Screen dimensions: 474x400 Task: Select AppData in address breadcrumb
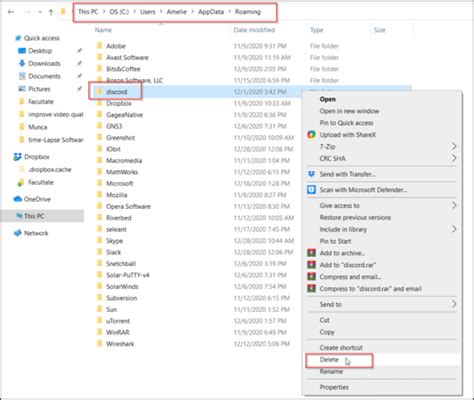click(211, 12)
